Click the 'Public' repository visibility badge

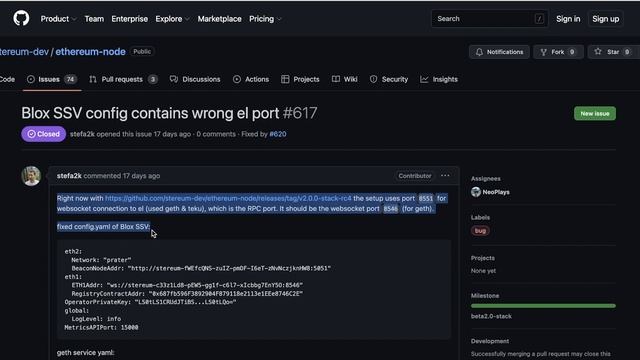coord(142,51)
